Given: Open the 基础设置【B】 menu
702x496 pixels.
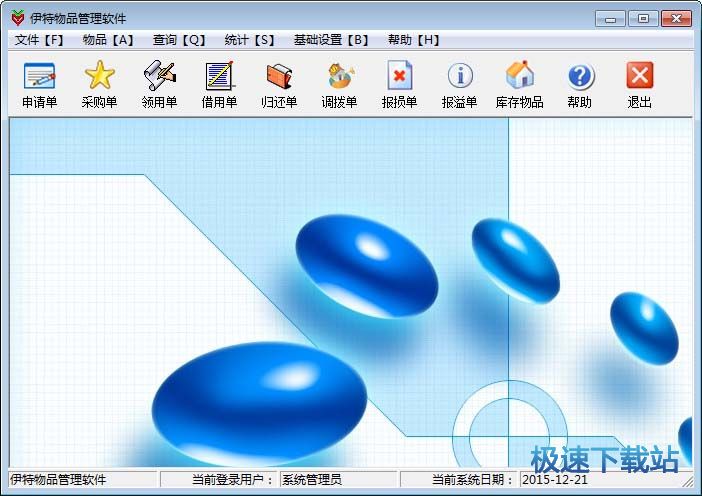Looking at the screenshot, I should (331, 40).
